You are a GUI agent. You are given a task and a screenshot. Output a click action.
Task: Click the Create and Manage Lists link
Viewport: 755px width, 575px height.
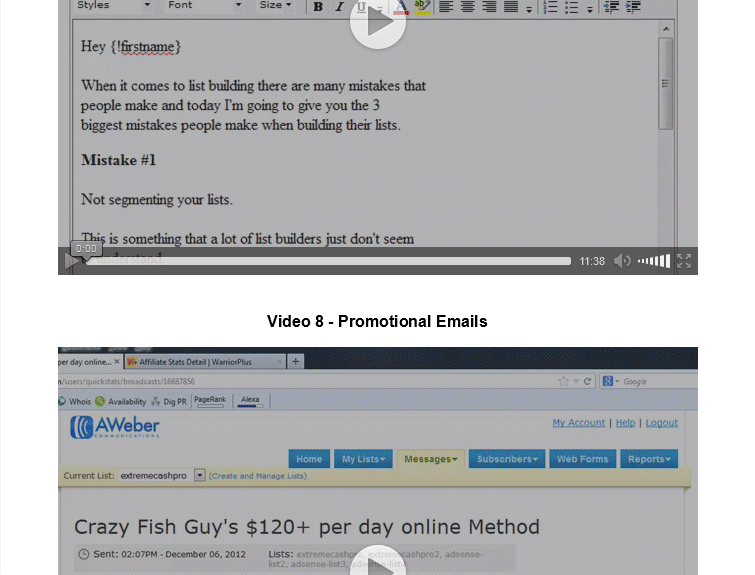pyautogui.click(x=258, y=476)
